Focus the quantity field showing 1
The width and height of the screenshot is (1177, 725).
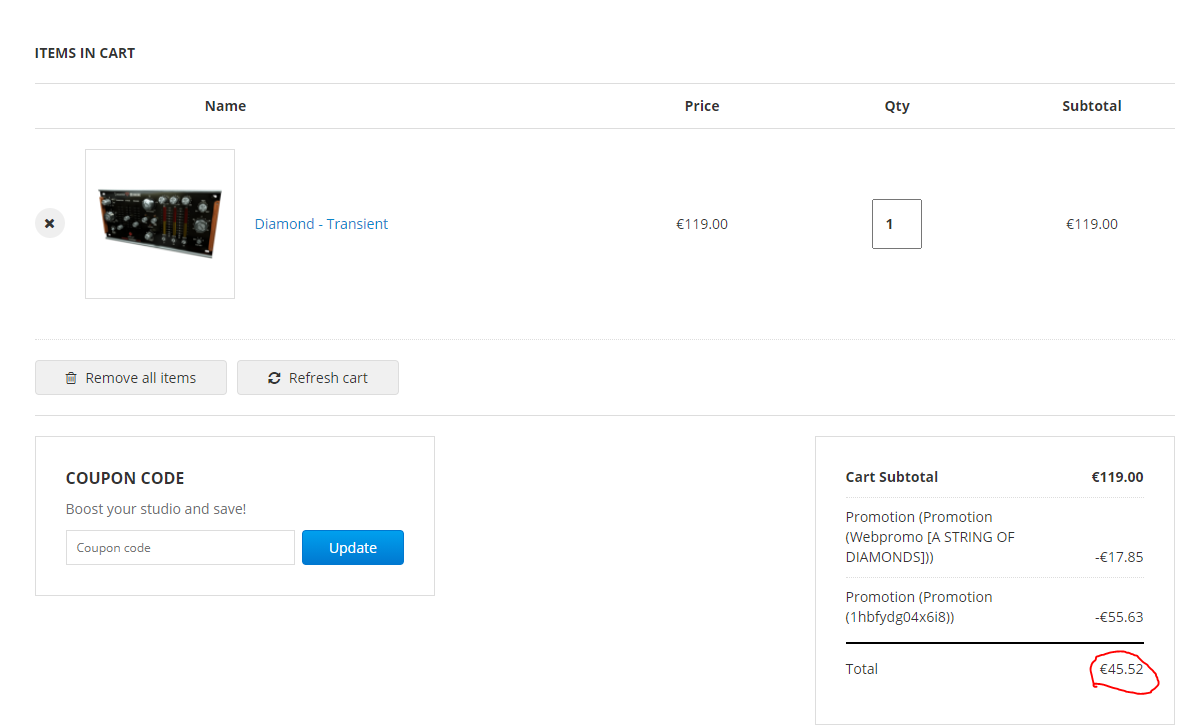point(896,224)
